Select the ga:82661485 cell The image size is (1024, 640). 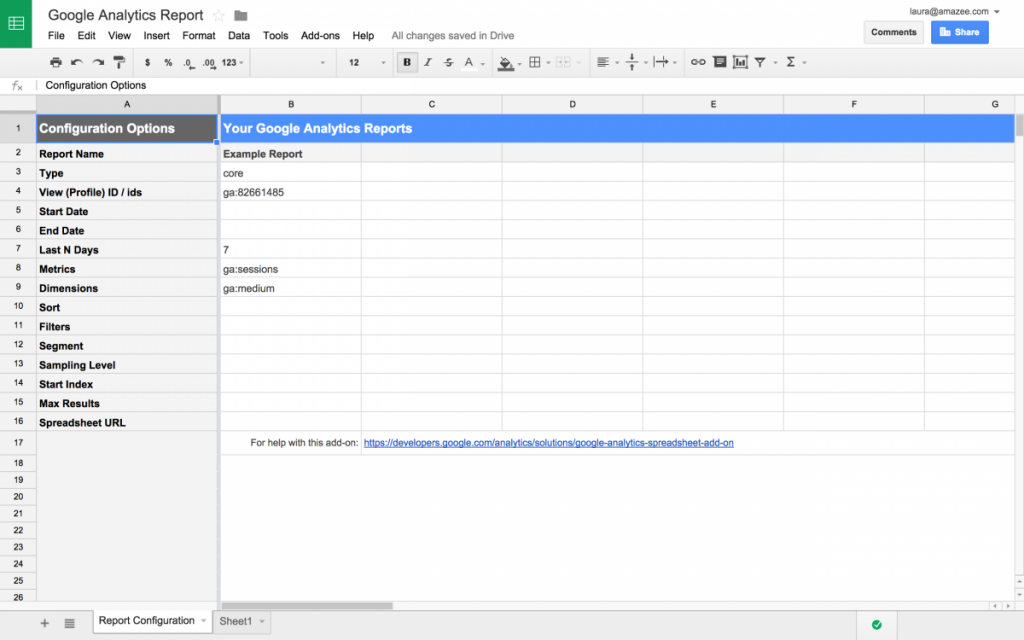pyautogui.click(x=291, y=192)
